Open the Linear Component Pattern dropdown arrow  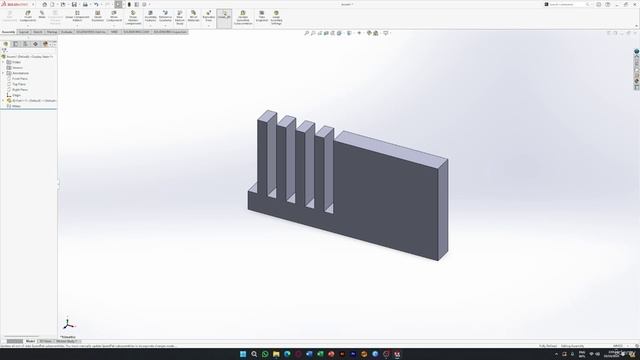[77, 26]
